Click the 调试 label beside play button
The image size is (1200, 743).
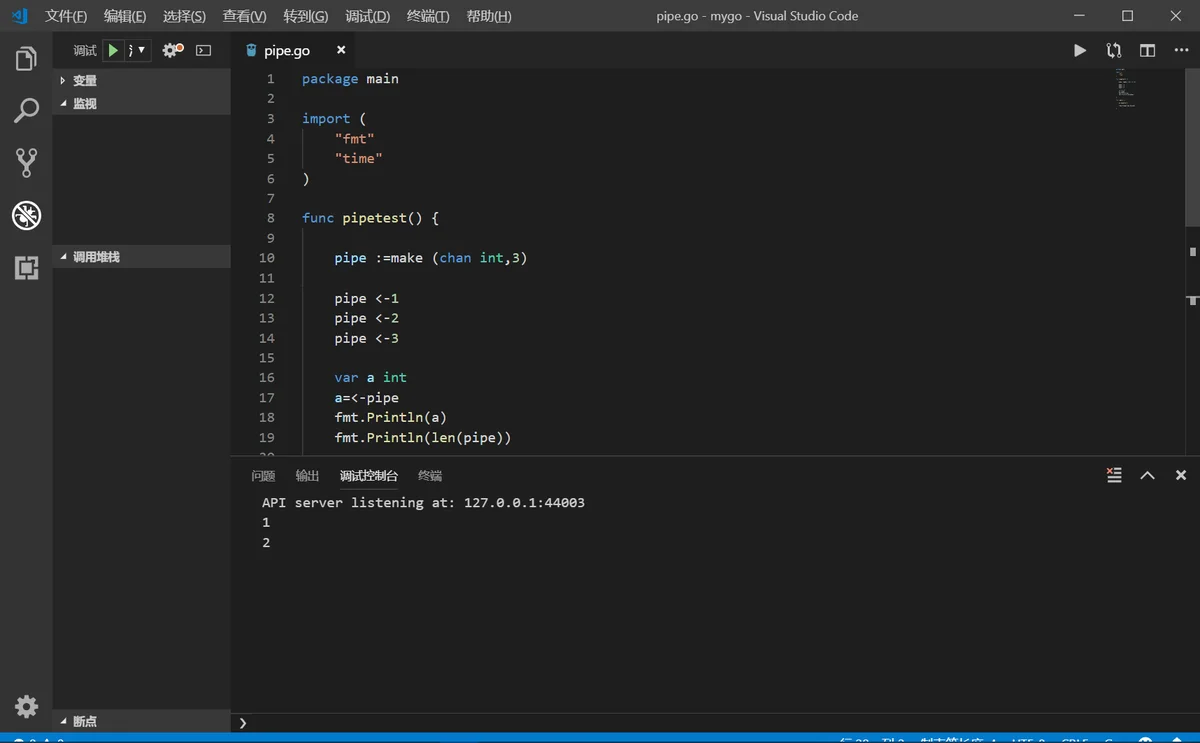coord(85,50)
